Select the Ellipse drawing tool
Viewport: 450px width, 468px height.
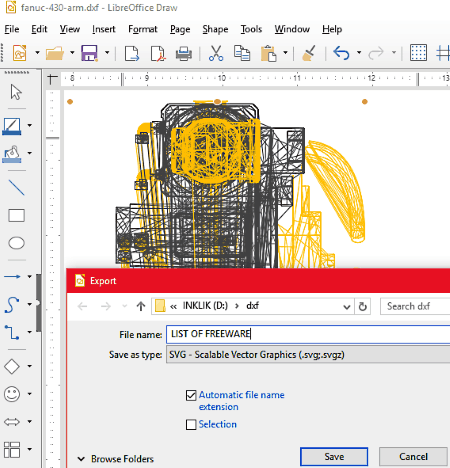(16, 243)
